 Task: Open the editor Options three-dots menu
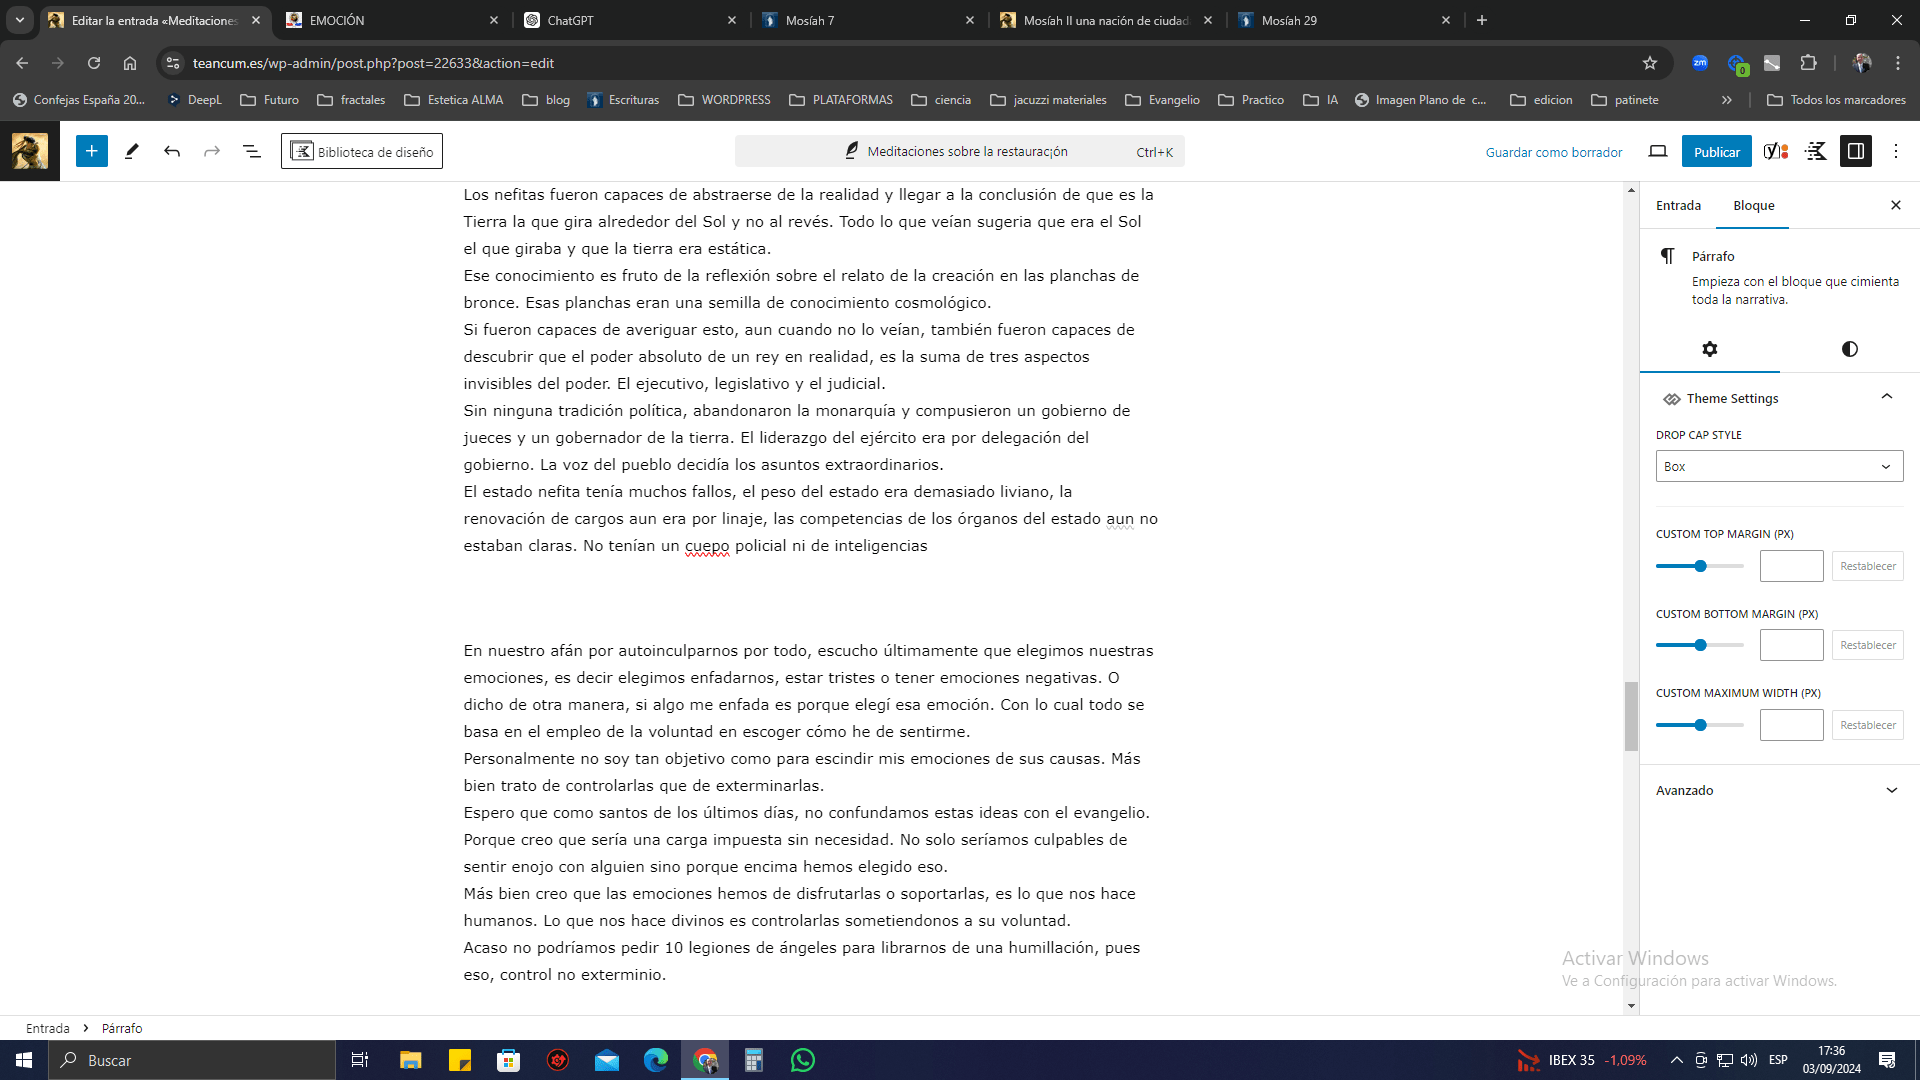1895,151
